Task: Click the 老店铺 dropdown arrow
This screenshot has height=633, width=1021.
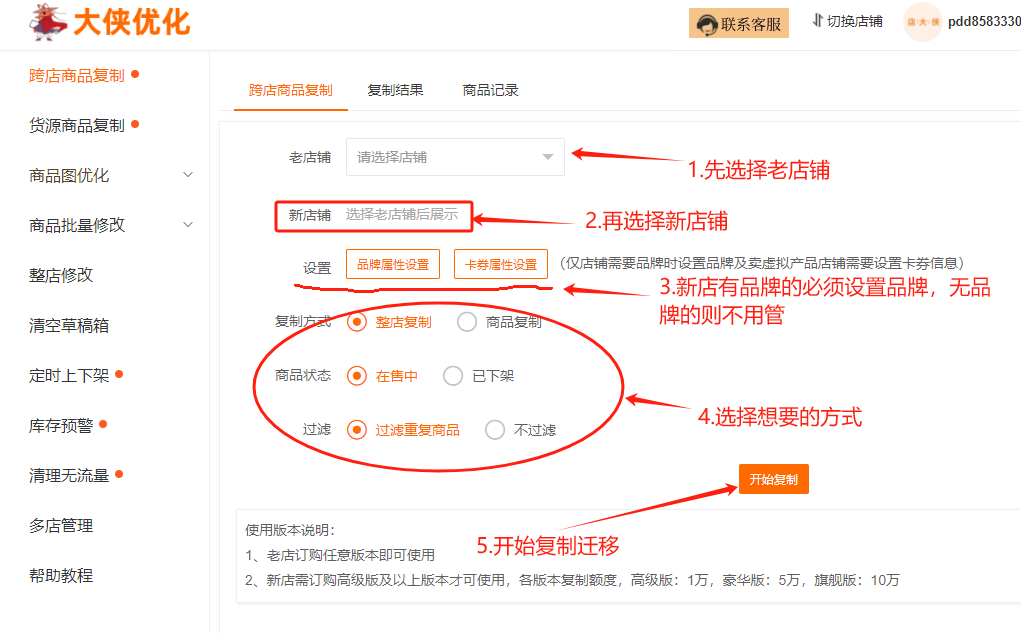Action: tap(548, 157)
